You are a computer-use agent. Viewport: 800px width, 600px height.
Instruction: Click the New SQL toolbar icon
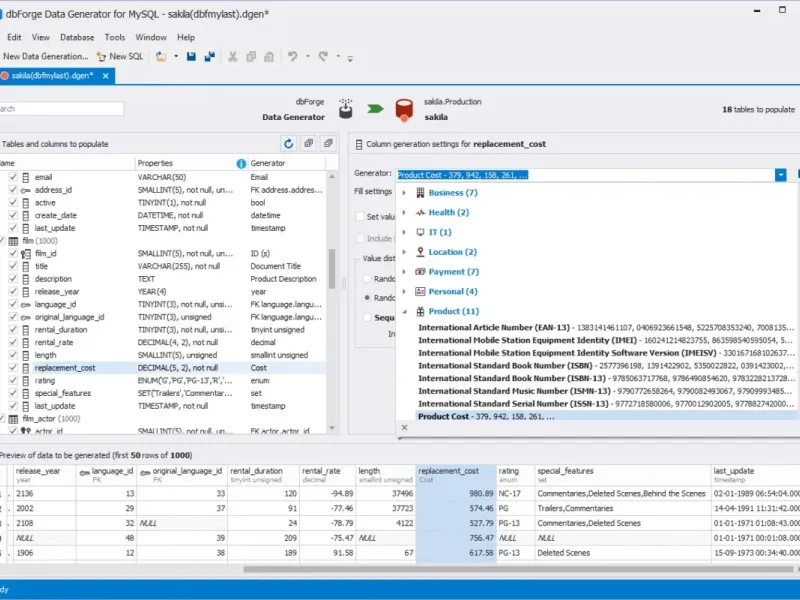pyautogui.click(x=124, y=57)
